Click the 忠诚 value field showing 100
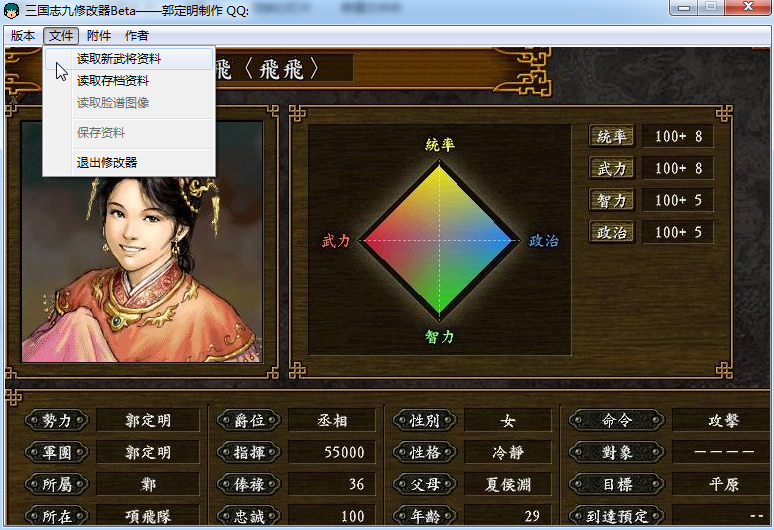Viewport: 774px width, 530px height. [x=331, y=516]
